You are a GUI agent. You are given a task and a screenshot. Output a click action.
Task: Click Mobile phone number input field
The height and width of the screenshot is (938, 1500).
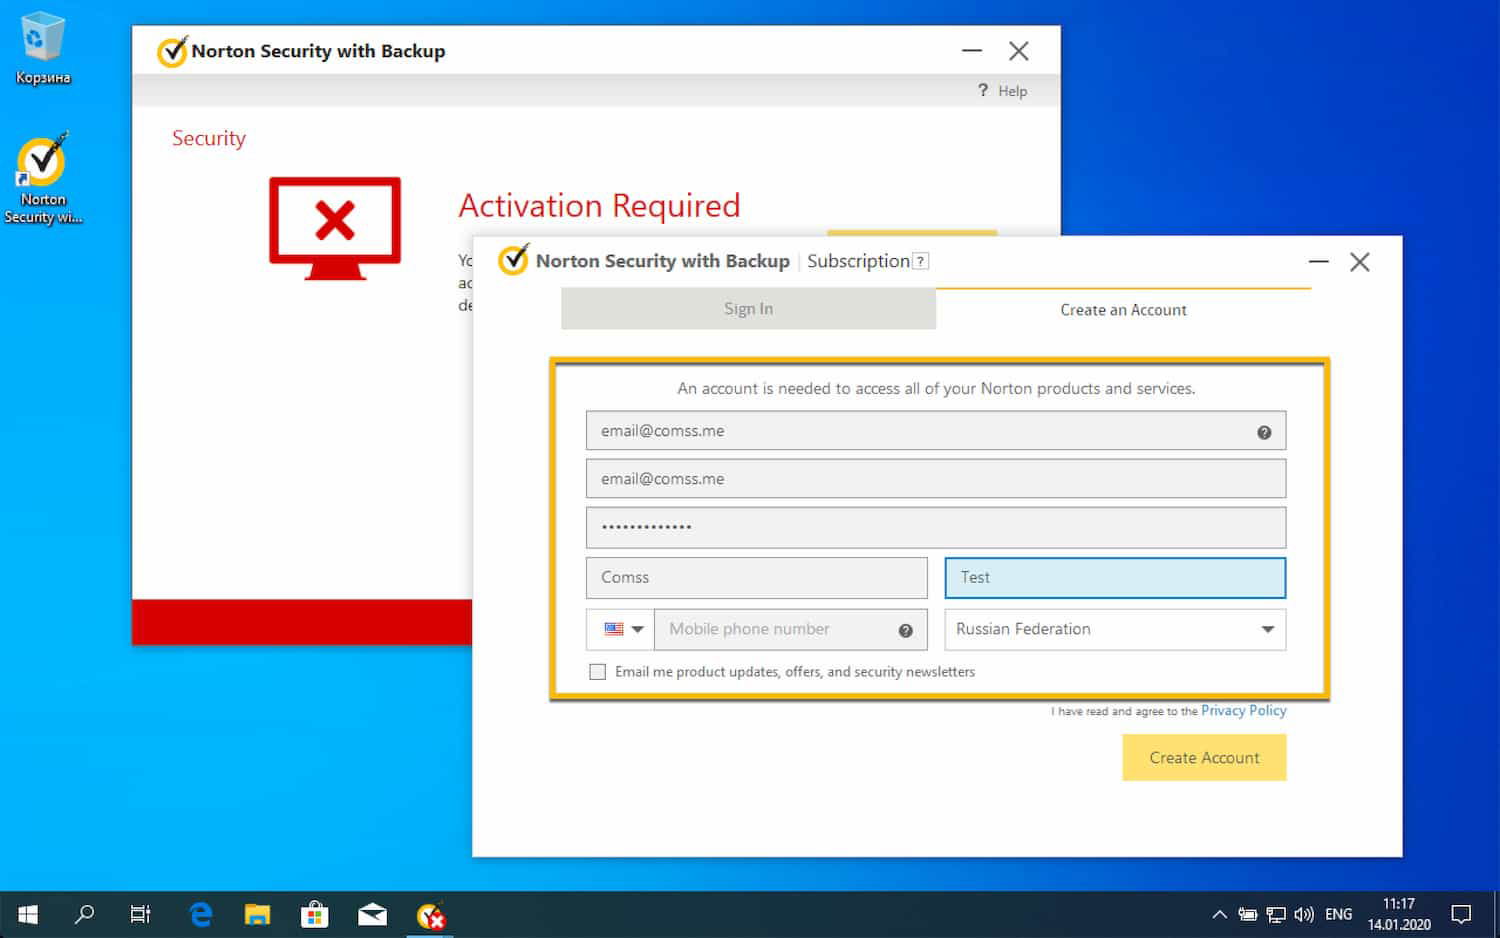pyautogui.click(x=790, y=630)
